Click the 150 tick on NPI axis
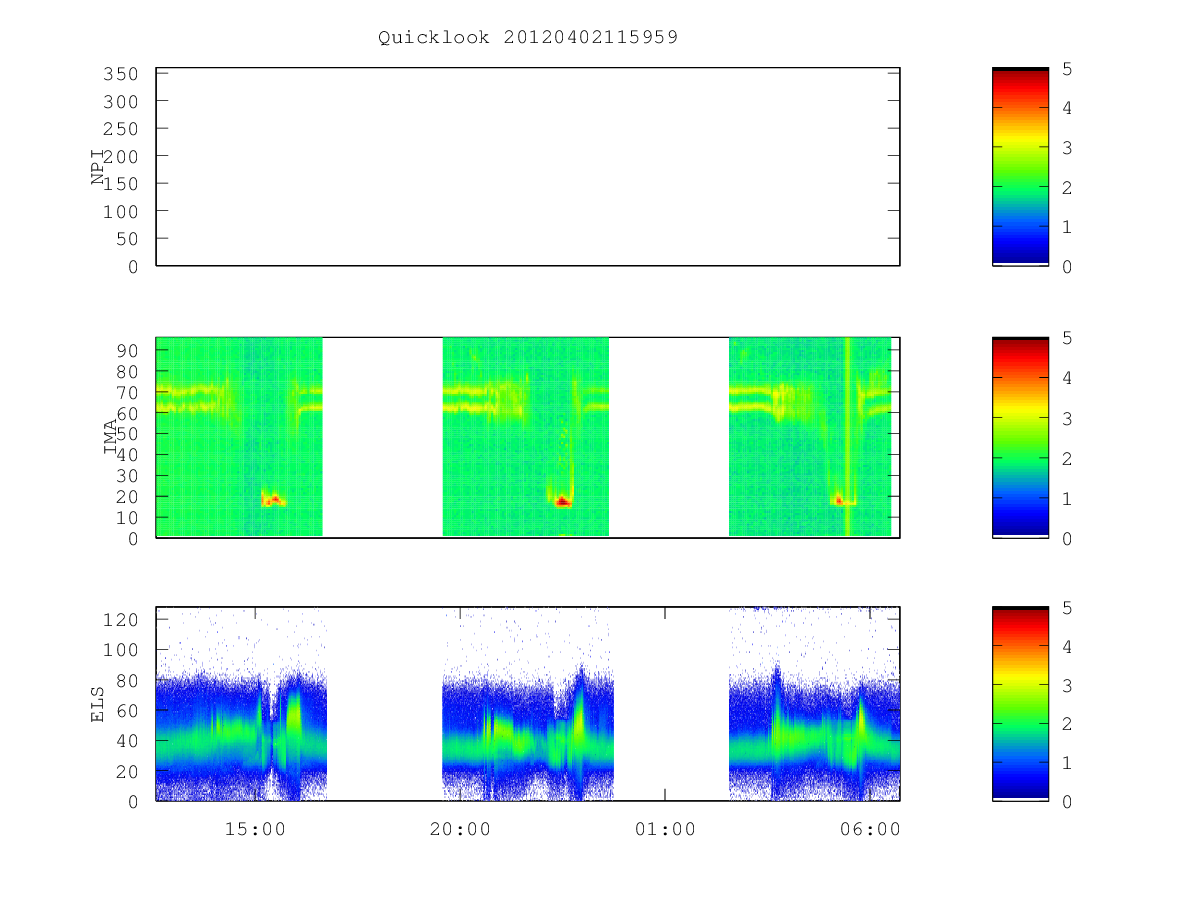Image resolution: width=1200 pixels, height=900 pixels. 120,184
